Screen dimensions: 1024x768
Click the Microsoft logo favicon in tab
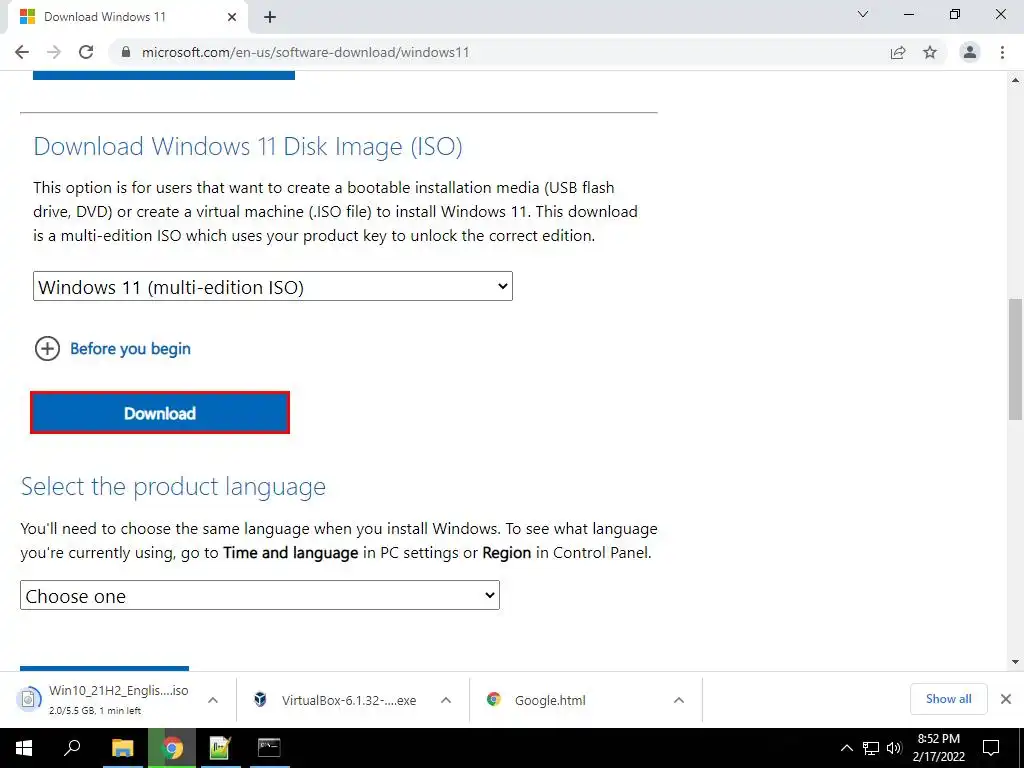point(27,17)
